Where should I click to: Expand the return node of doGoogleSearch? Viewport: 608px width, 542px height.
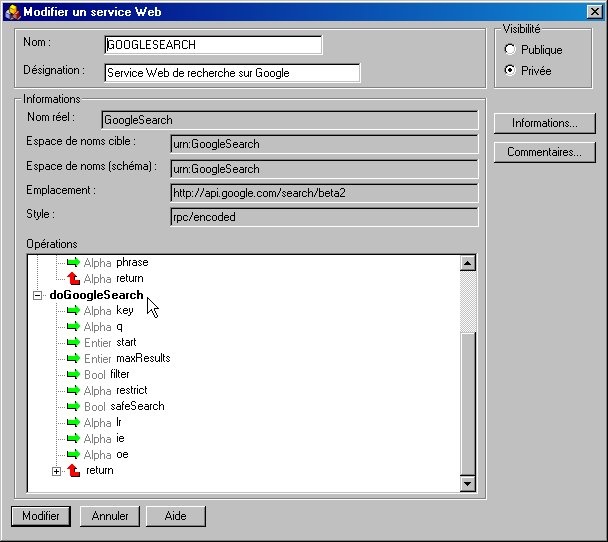56,471
